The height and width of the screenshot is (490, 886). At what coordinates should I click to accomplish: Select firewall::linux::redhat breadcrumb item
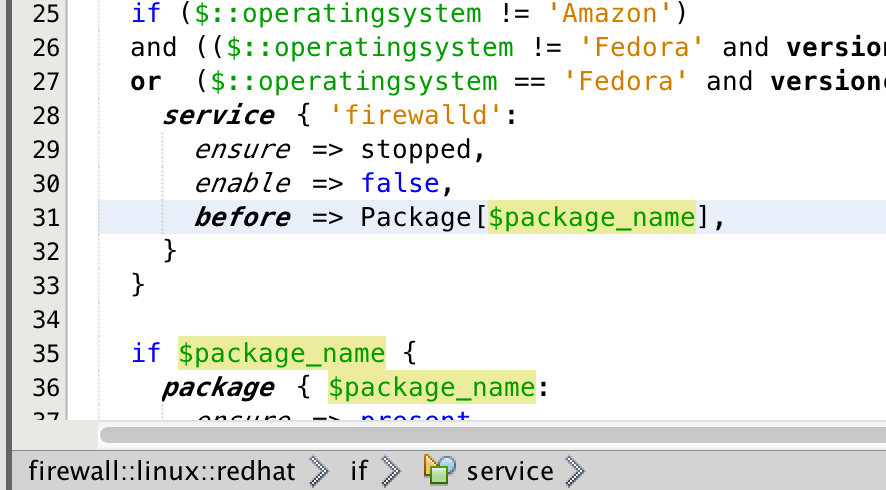point(162,471)
